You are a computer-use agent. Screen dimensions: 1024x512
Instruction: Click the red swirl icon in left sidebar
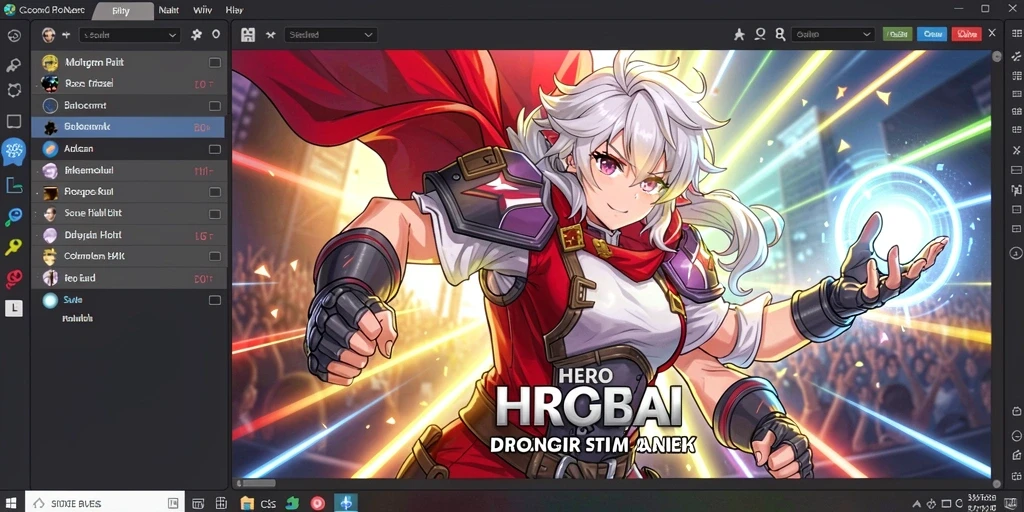point(14,279)
